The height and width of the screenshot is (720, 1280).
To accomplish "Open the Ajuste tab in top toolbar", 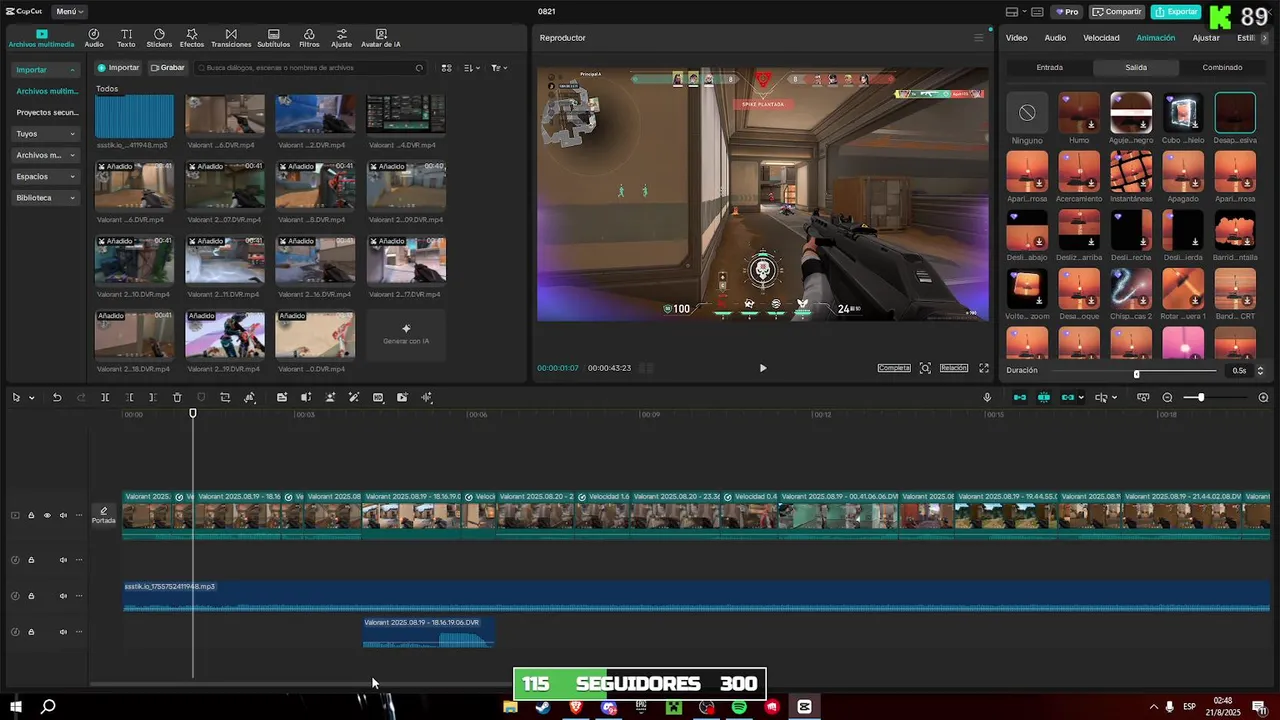I will coord(342,38).
